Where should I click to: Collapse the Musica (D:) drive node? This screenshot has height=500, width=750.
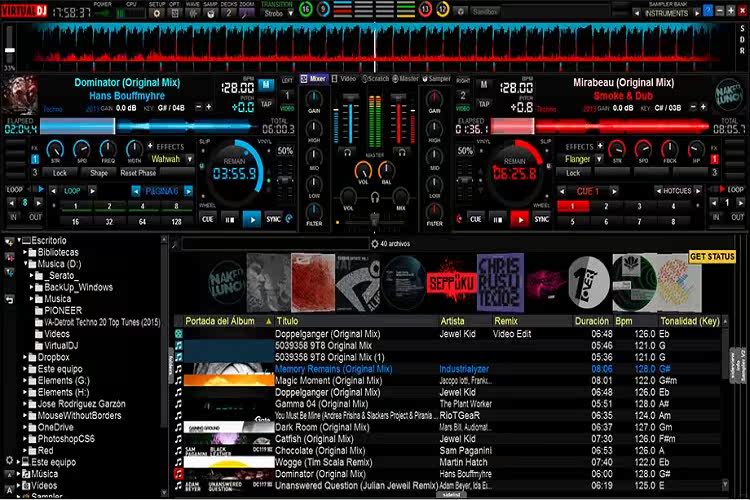25,264
